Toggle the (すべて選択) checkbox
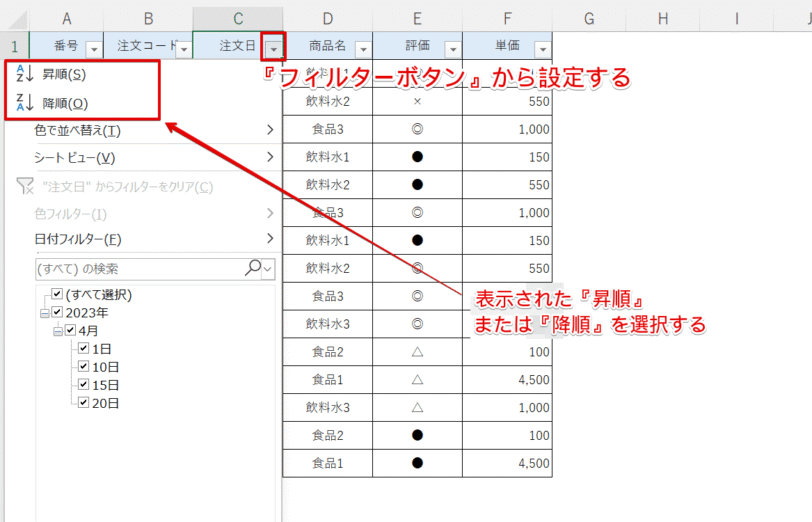Viewport: 812px width, 522px height. click(x=57, y=294)
